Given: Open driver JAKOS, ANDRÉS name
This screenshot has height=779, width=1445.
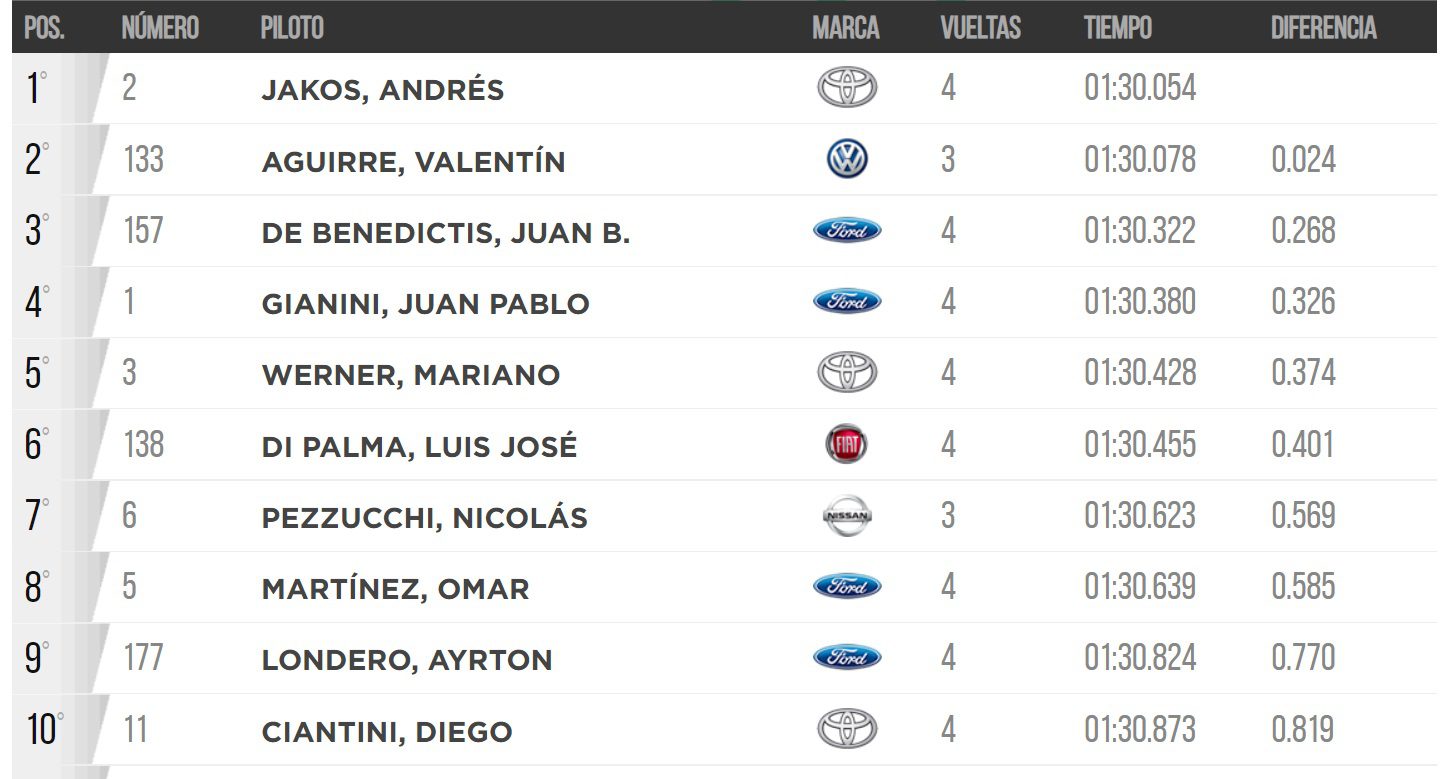Looking at the screenshot, I should tap(382, 90).
